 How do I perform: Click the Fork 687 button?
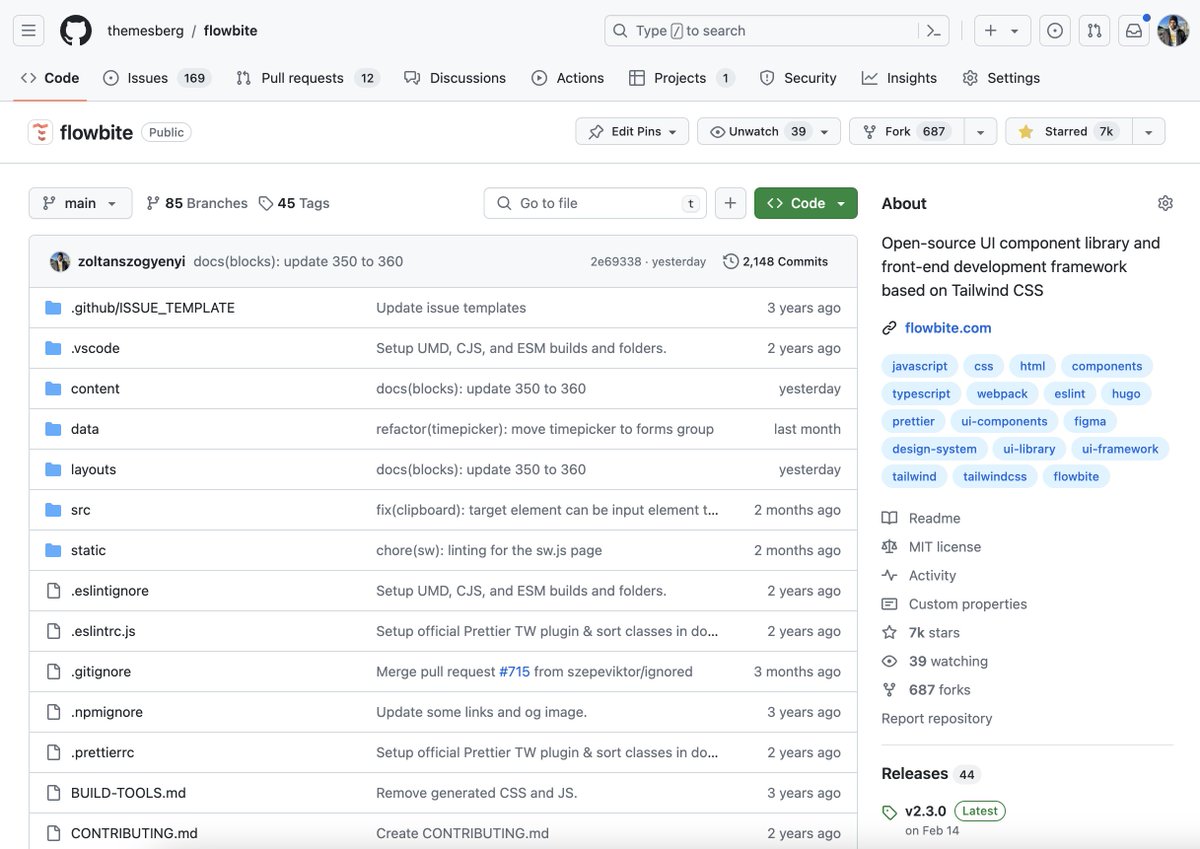[906, 132]
